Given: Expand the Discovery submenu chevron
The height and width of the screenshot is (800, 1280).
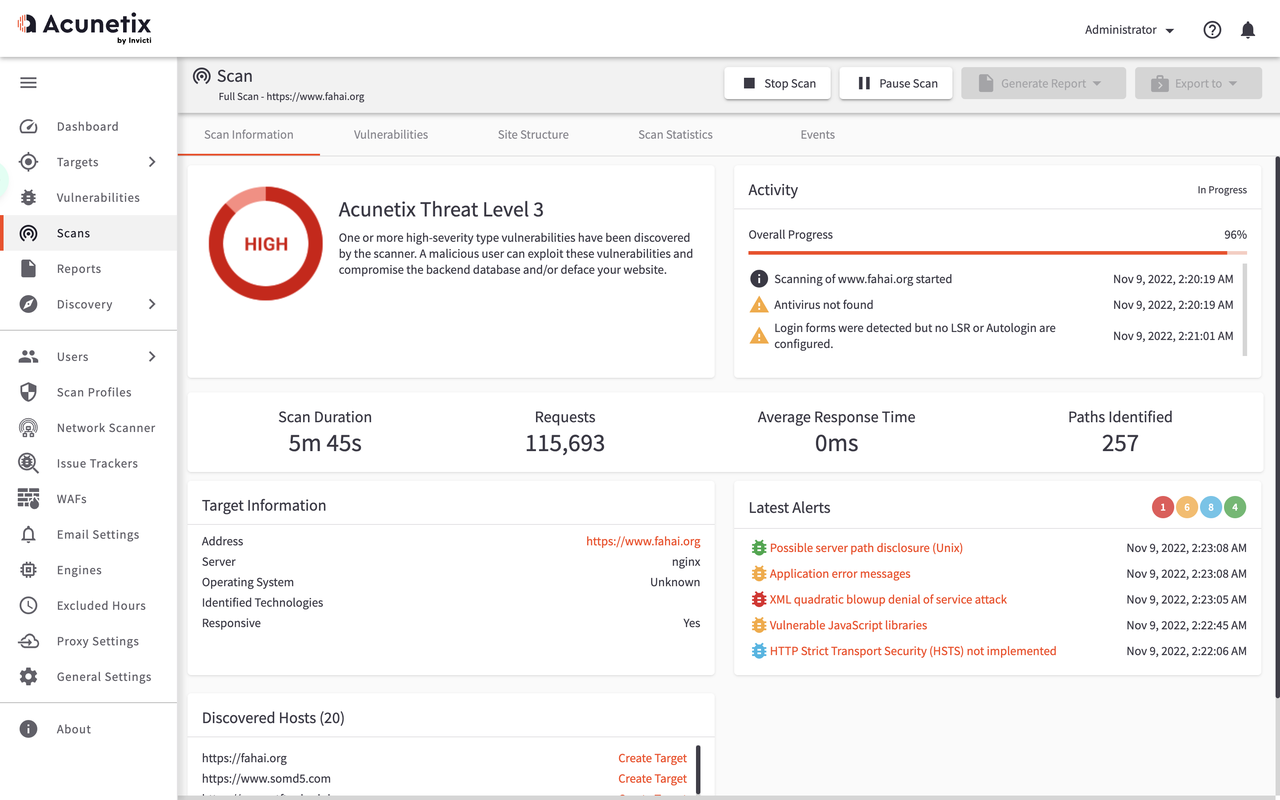Looking at the screenshot, I should pyautogui.click(x=152, y=304).
